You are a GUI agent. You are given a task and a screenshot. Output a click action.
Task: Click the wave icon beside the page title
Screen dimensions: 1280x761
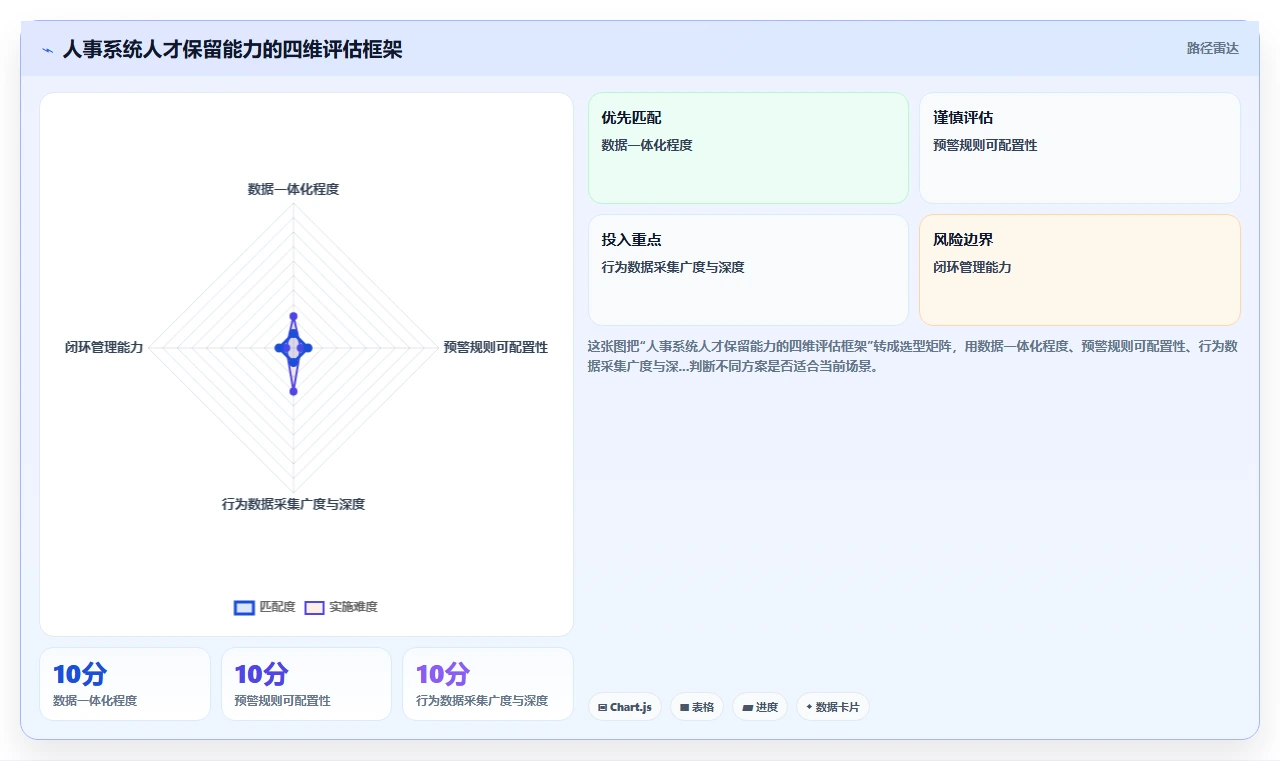[x=47, y=50]
